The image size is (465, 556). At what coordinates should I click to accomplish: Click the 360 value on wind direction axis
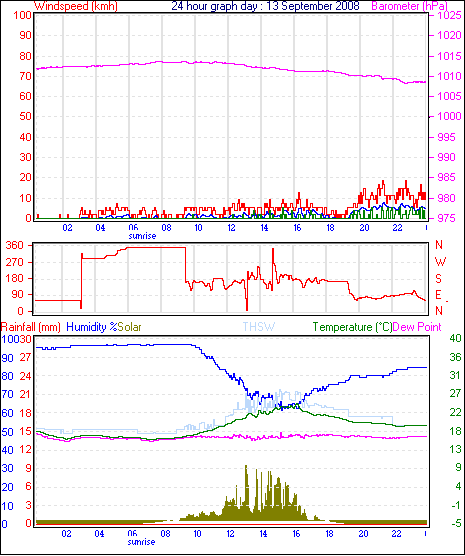click(x=15, y=245)
